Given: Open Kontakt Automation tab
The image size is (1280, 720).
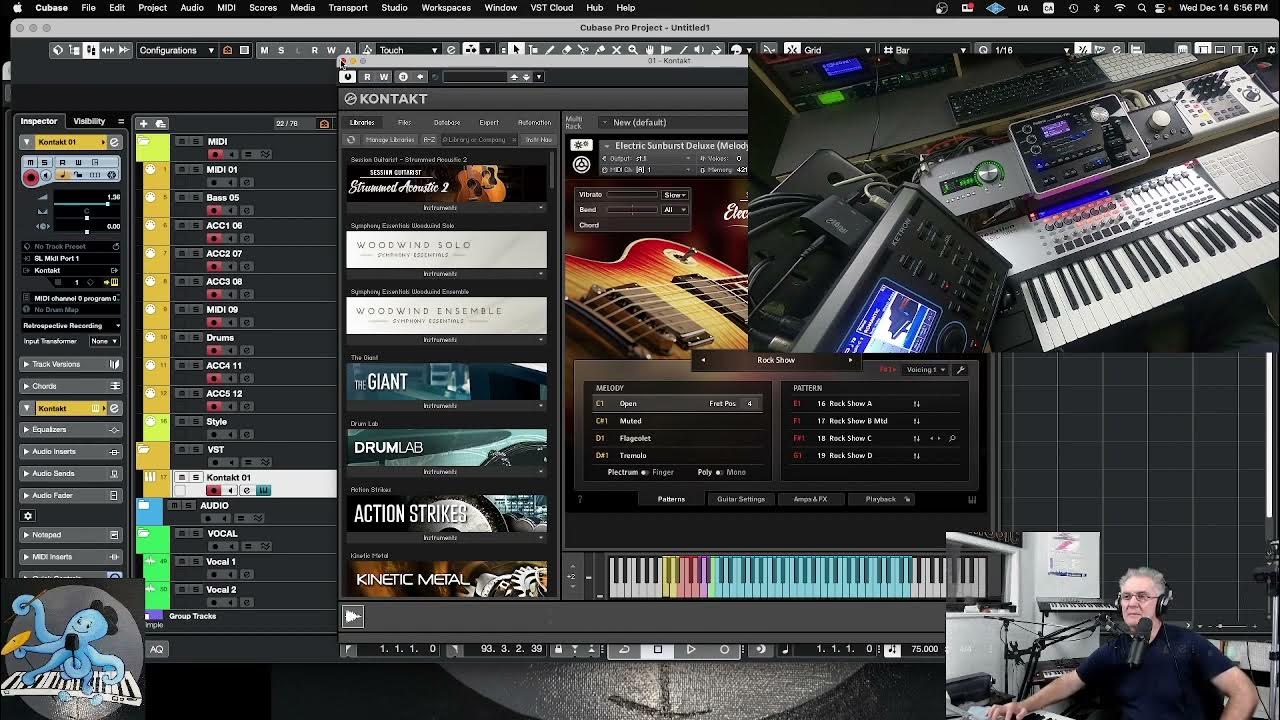Looking at the screenshot, I should coord(534,122).
